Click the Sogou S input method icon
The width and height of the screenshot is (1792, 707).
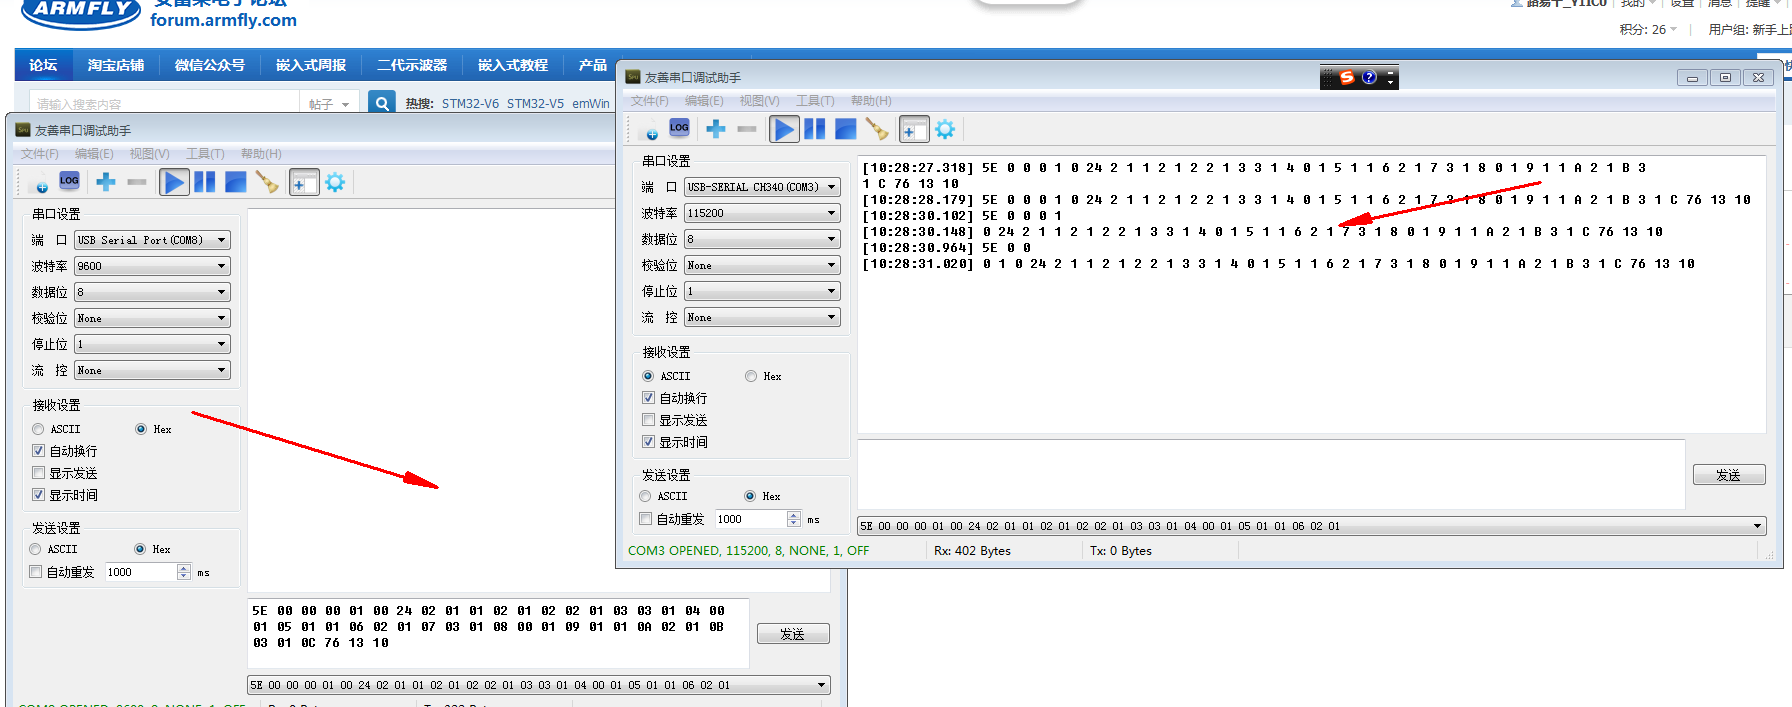pyautogui.click(x=1347, y=77)
